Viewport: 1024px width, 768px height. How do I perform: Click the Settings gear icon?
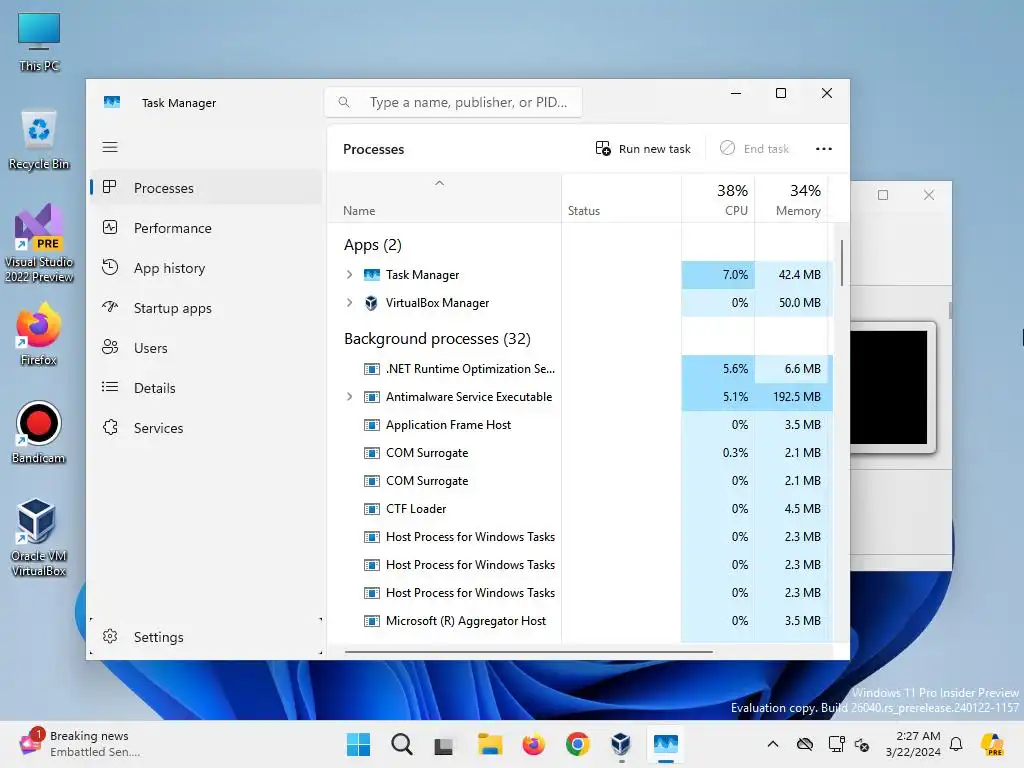point(110,636)
